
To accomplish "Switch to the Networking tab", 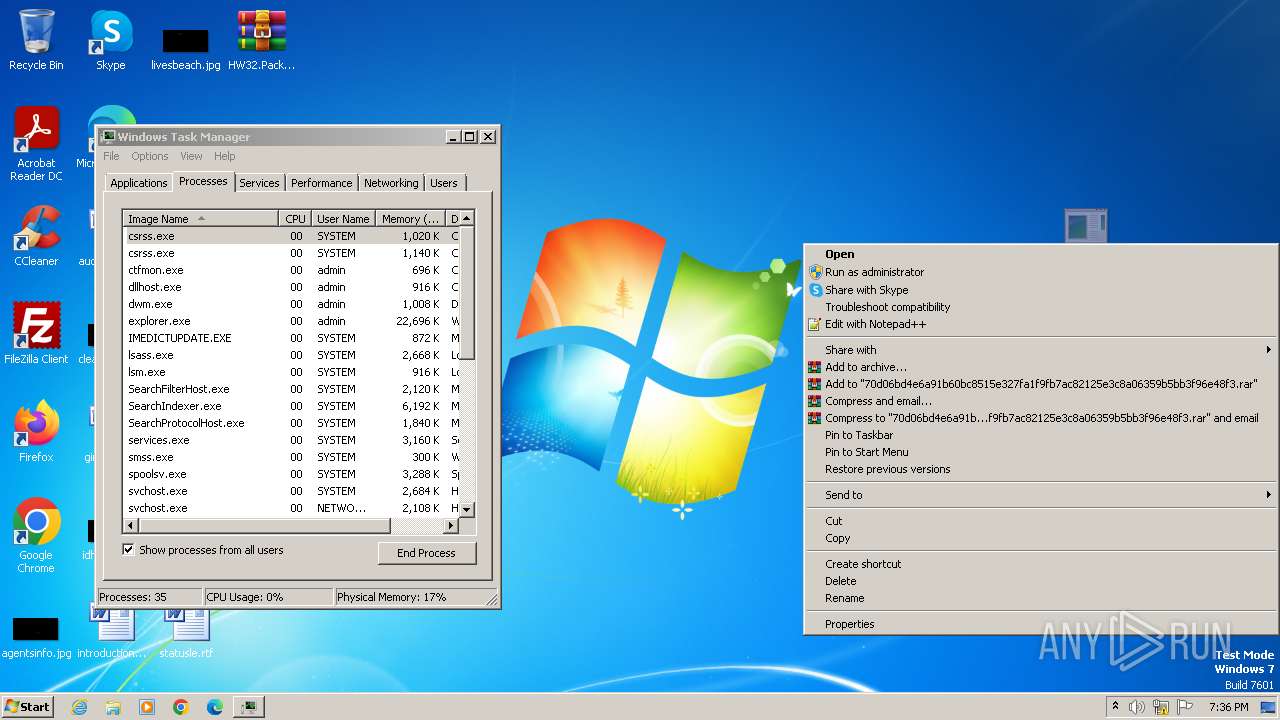I will point(391,183).
